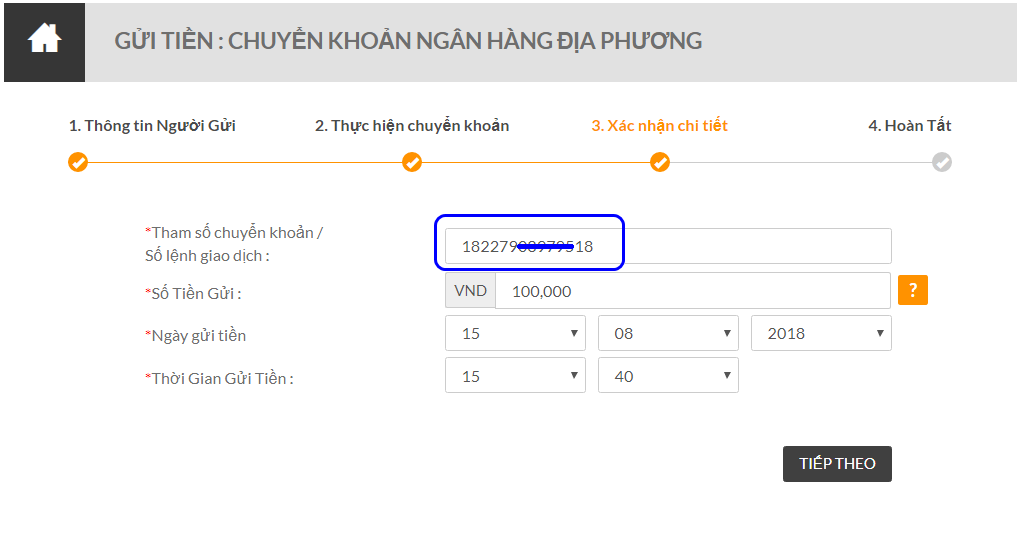This screenshot has height=539, width=1017.
Task: Click the 'Gửi tiền' page header title
Action: pyautogui.click(x=408, y=41)
